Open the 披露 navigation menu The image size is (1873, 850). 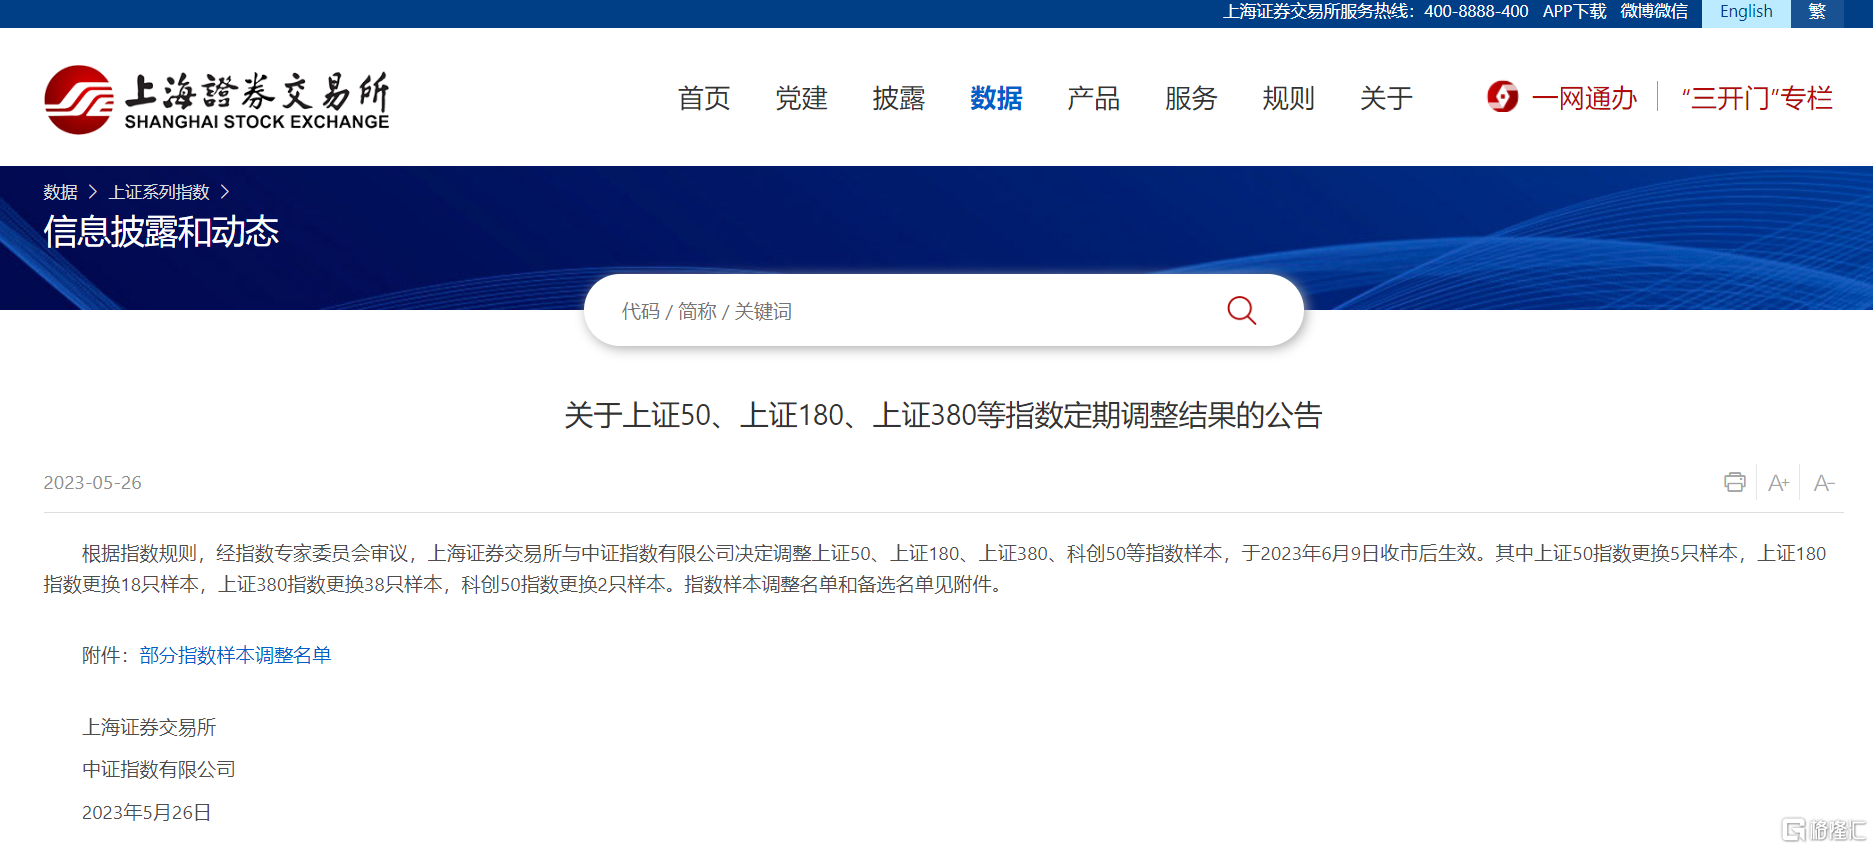point(899,98)
